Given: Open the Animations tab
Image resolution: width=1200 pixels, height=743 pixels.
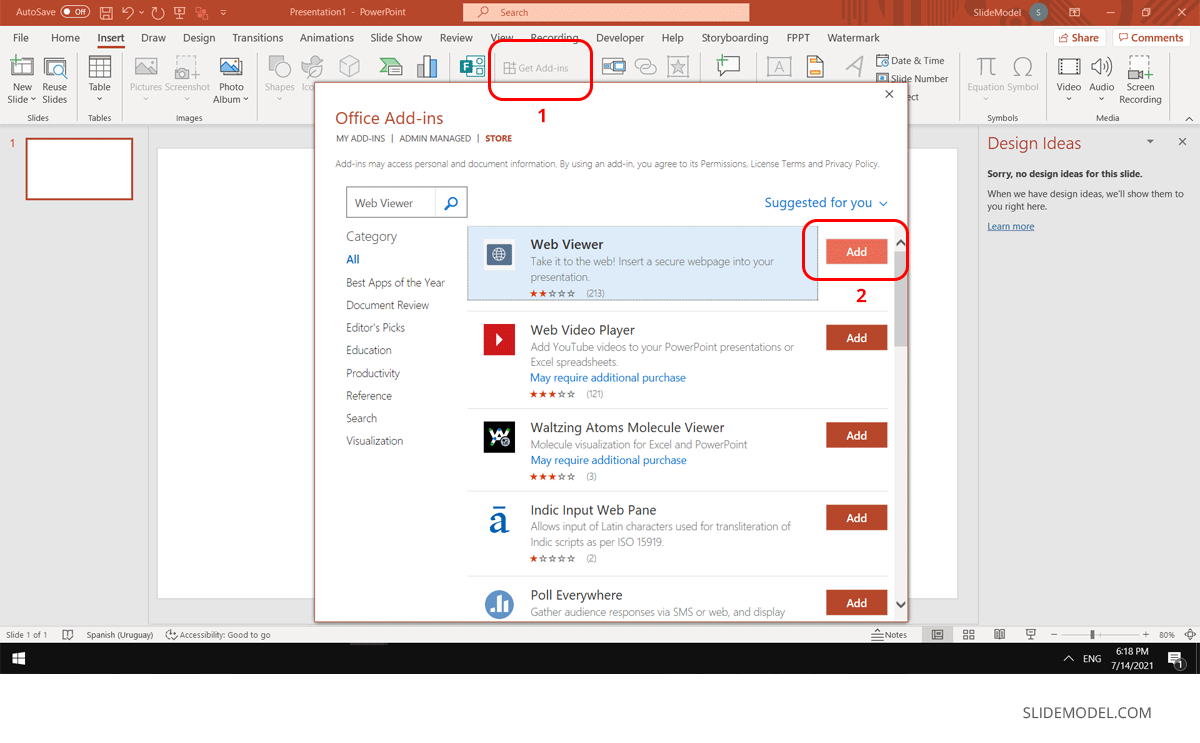Looking at the screenshot, I should [327, 38].
